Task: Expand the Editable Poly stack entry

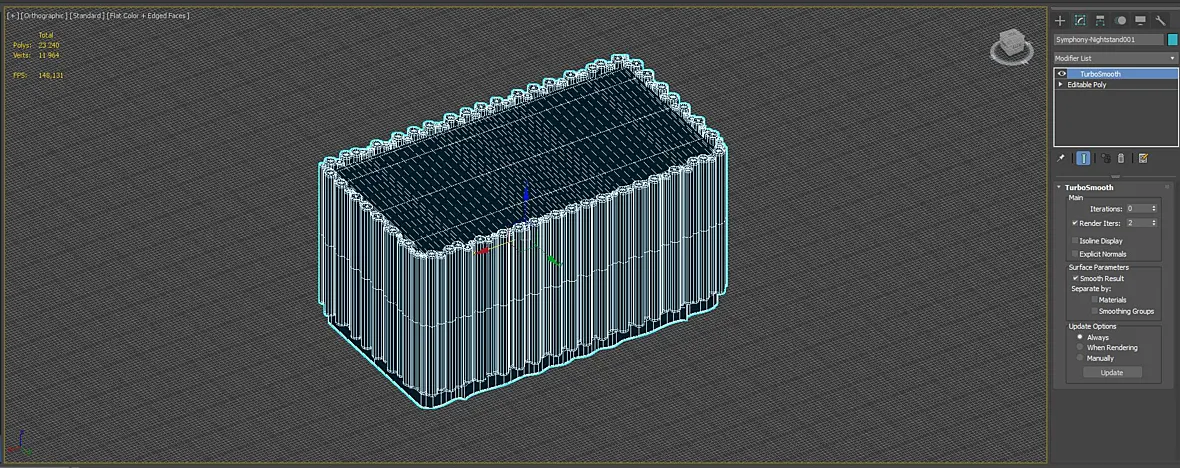Action: point(1060,85)
